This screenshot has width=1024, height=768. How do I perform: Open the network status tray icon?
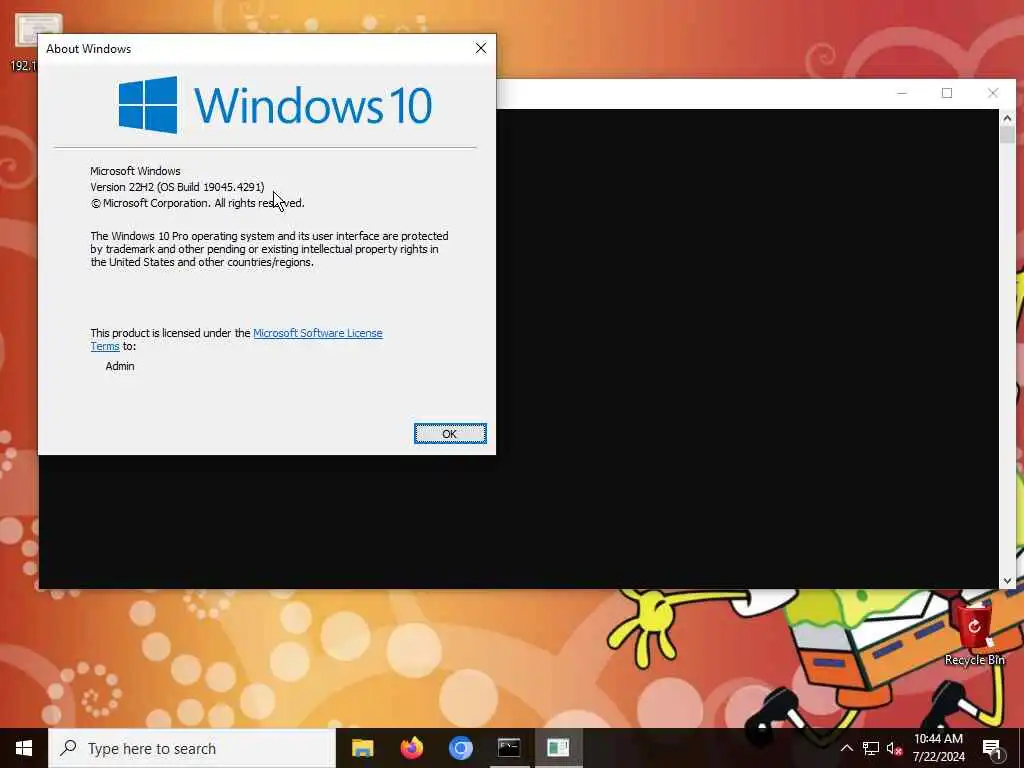(871, 748)
